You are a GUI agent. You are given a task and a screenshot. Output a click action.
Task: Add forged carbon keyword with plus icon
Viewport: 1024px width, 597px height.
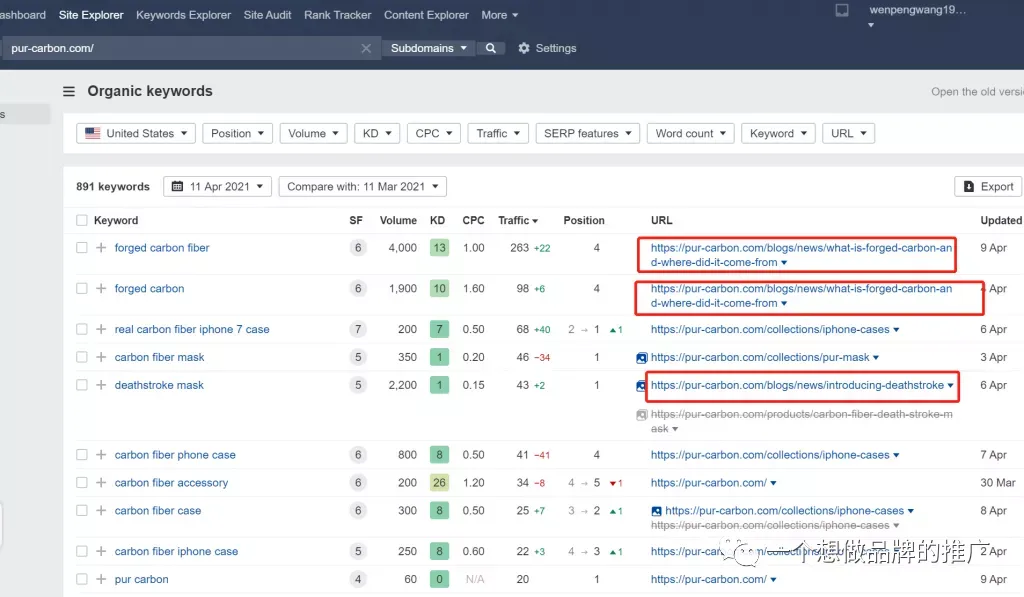pyautogui.click(x=101, y=288)
